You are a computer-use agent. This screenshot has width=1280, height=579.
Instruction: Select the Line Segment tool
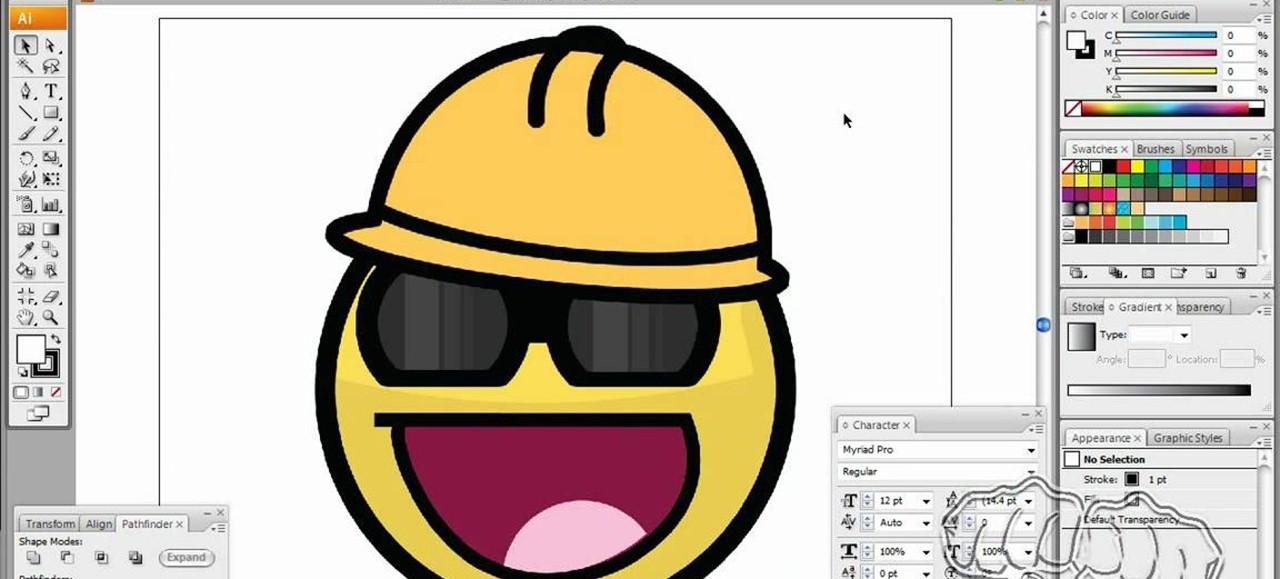(x=27, y=112)
